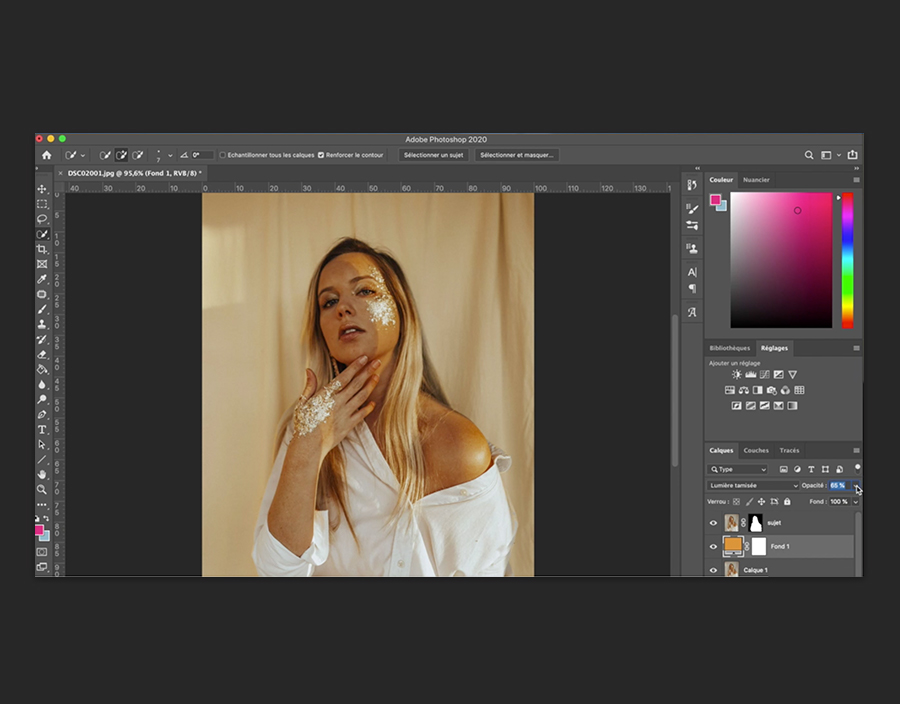
Task: Toggle lock transparent pixels icon
Action: coord(736,501)
